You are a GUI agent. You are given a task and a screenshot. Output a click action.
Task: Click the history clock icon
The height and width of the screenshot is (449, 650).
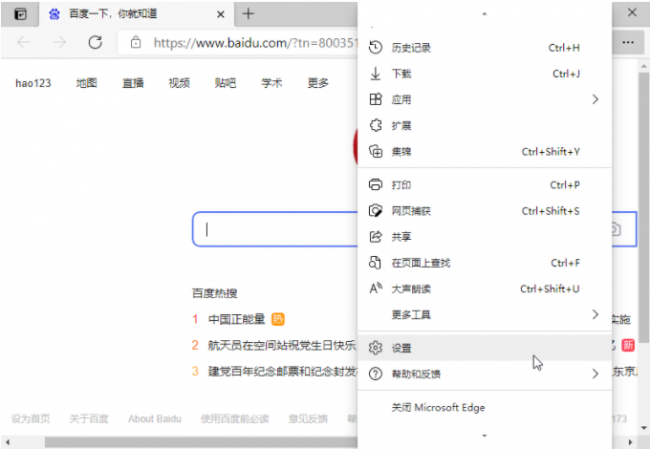coord(375,48)
